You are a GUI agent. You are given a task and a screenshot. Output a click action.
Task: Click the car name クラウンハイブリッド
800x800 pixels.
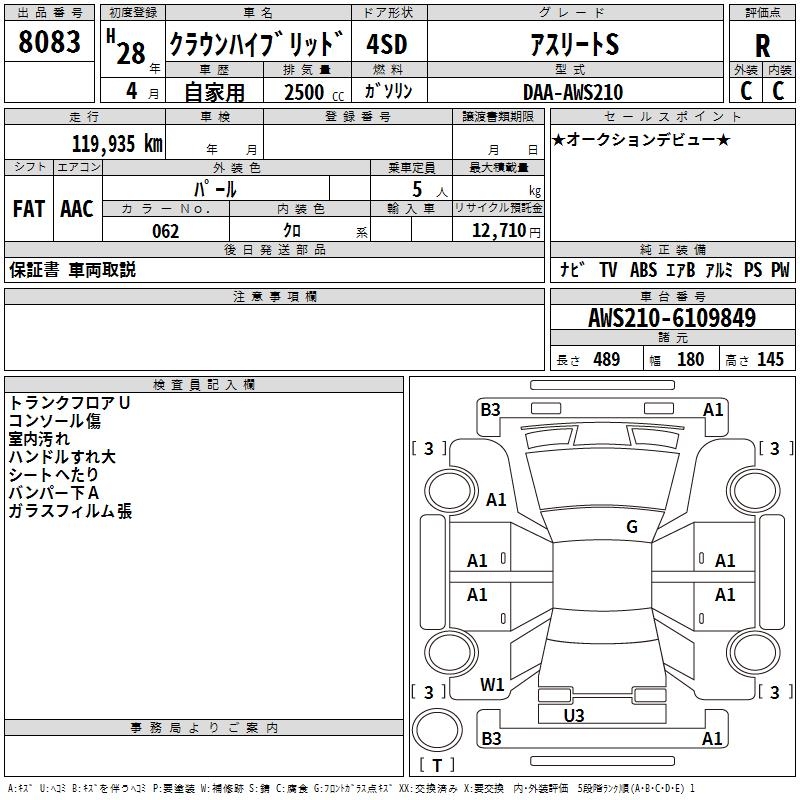point(258,43)
